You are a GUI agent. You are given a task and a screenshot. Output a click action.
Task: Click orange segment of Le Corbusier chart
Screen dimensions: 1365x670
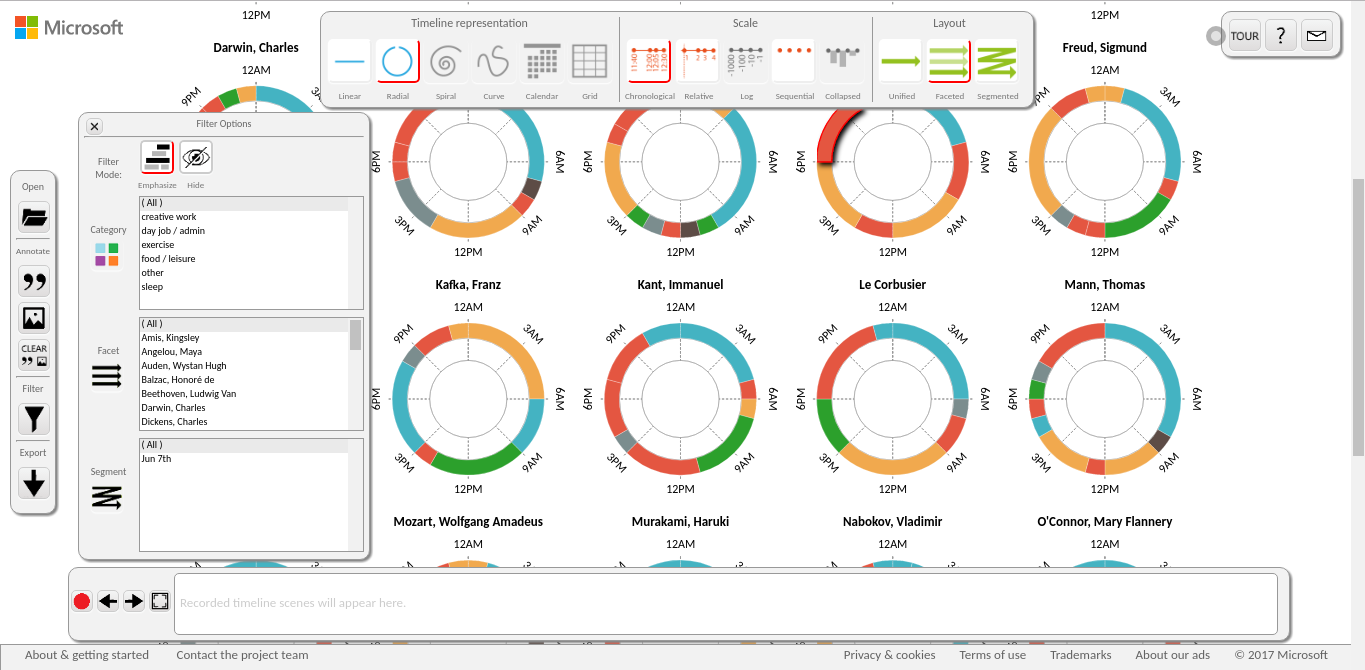[x=893, y=466]
